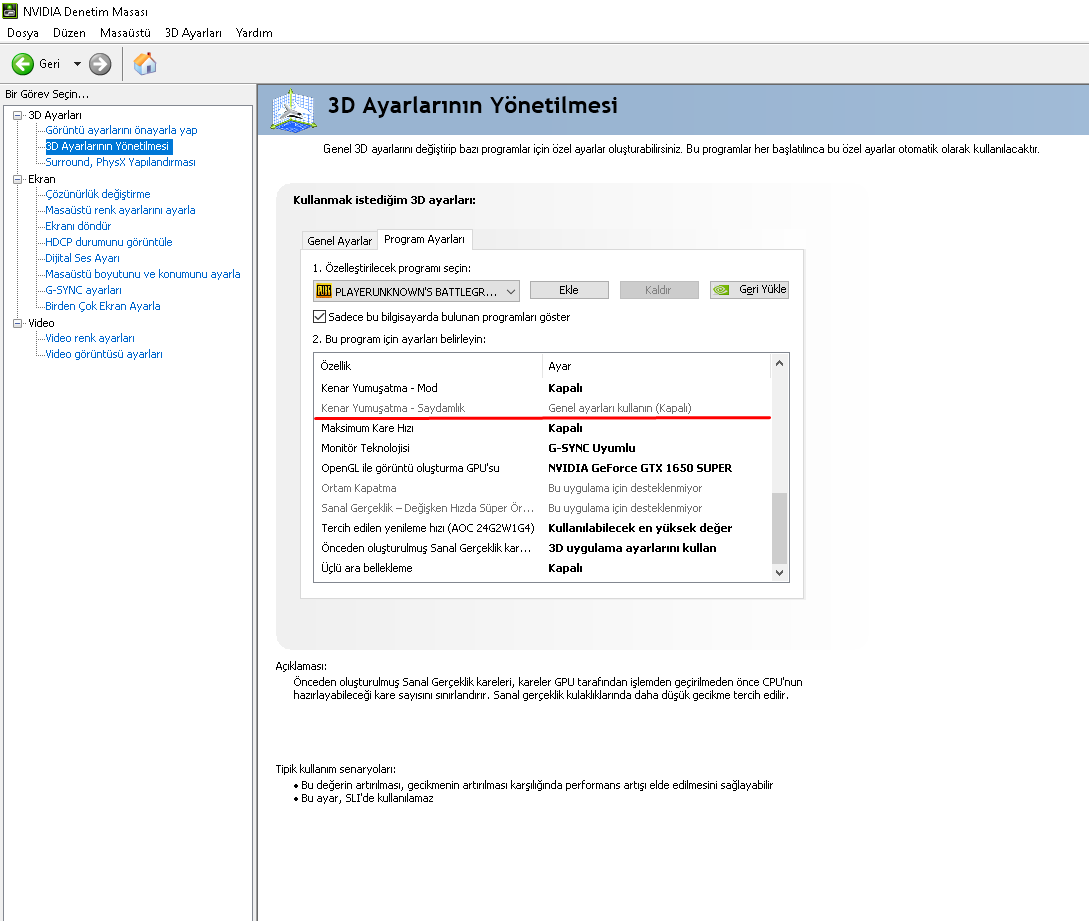Open the Dosya menu
The image size is (1089, 921).
pos(22,33)
